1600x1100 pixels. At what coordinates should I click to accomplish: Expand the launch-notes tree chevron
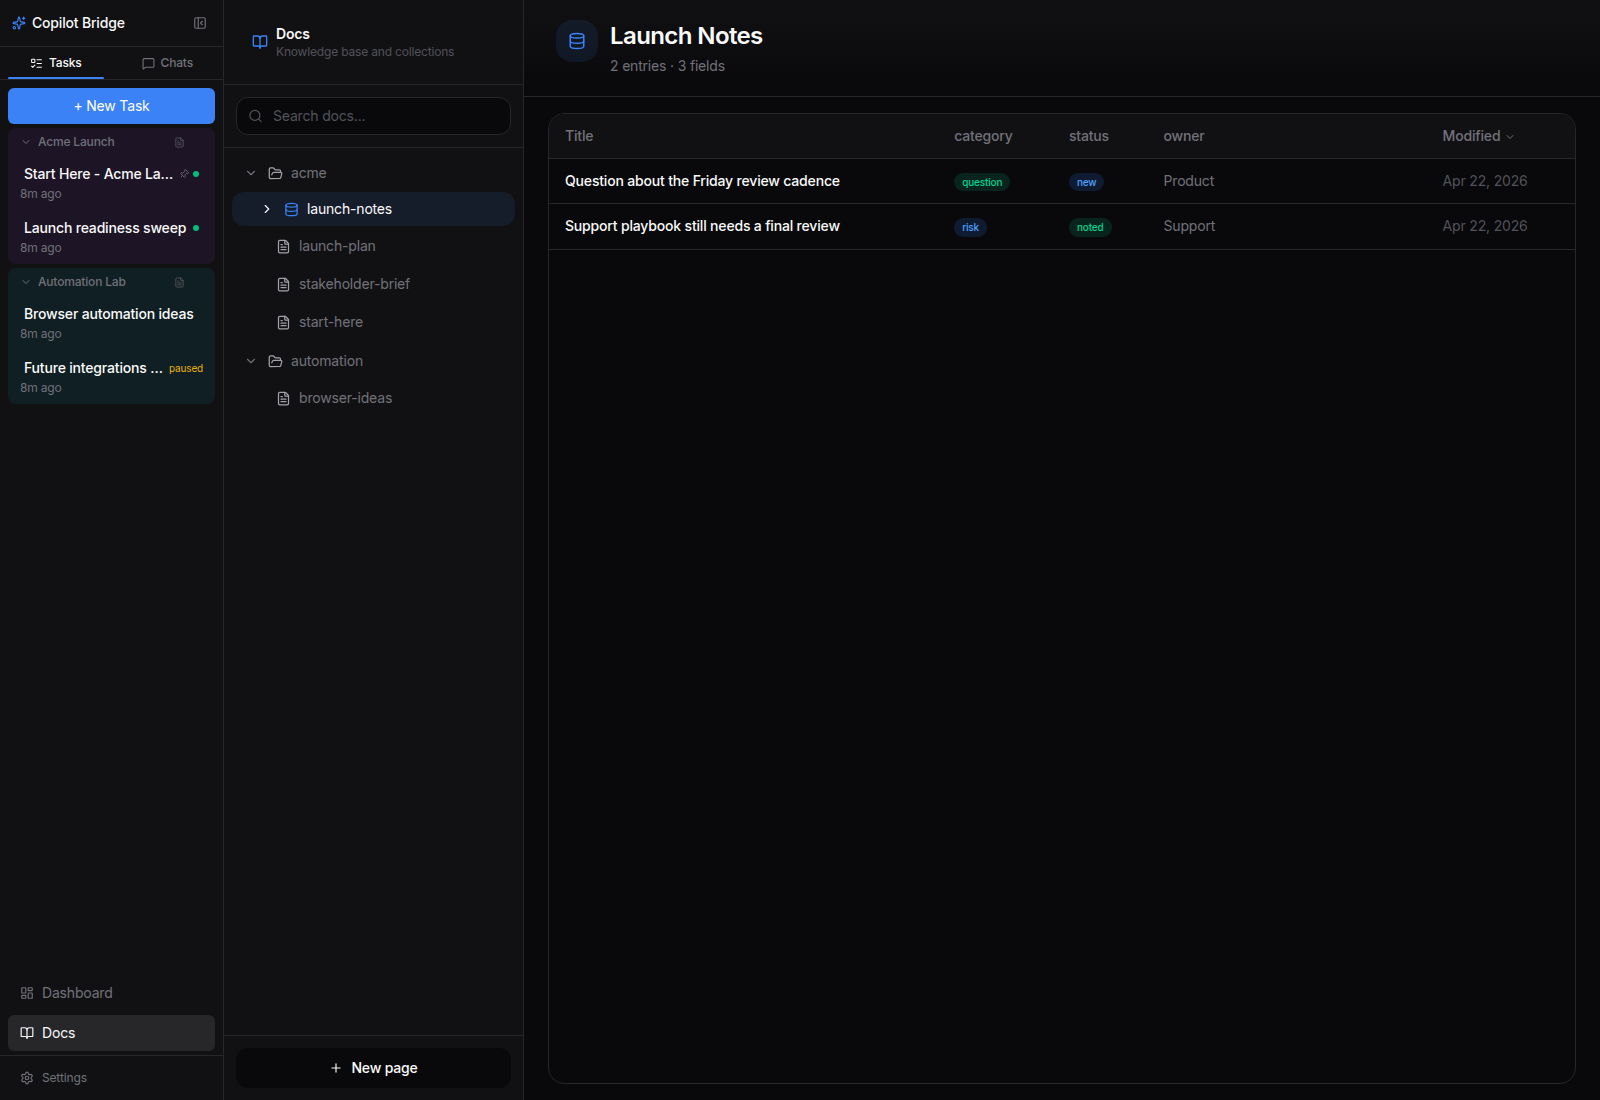point(267,209)
